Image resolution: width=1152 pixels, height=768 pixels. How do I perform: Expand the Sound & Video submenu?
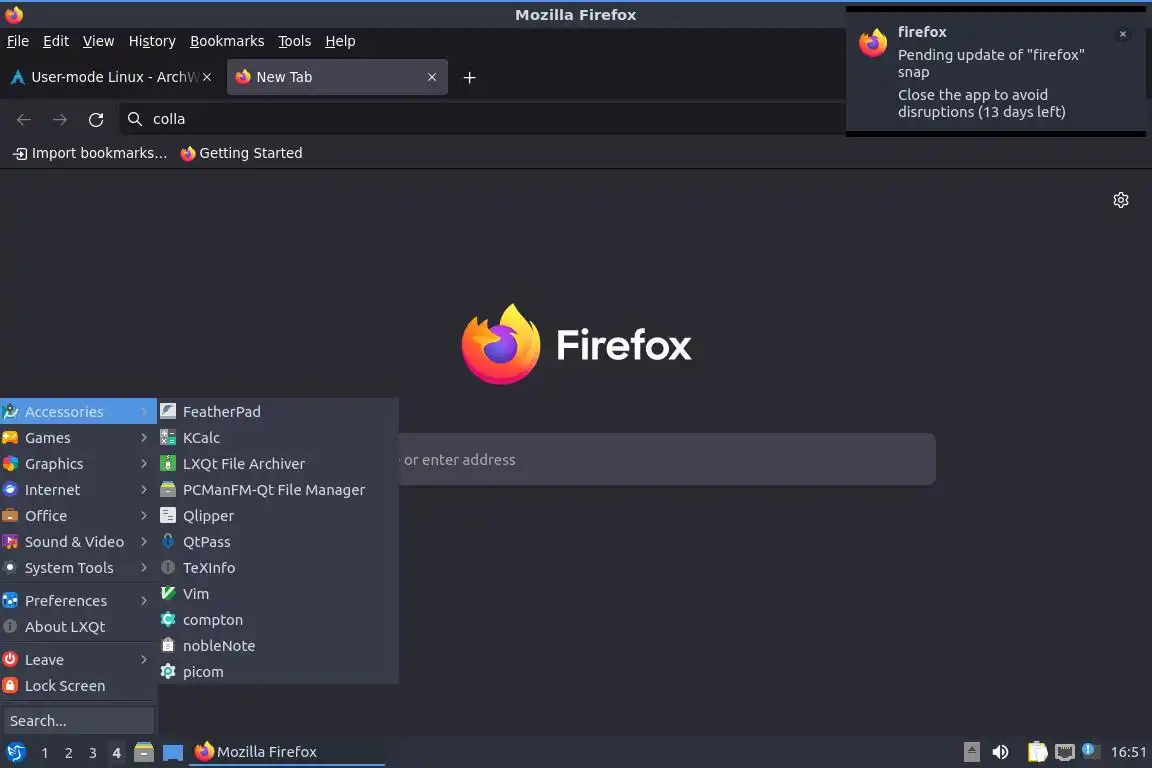click(x=77, y=542)
